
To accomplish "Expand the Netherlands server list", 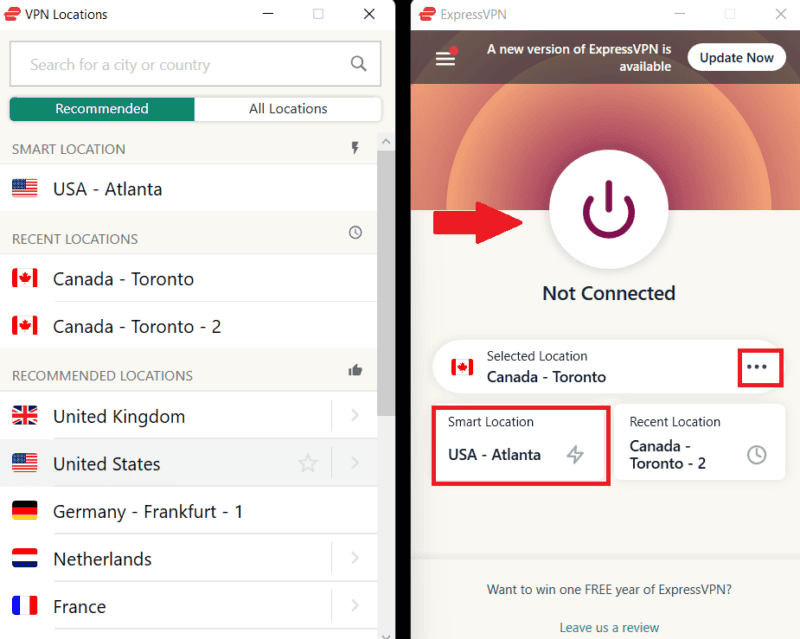I will pyautogui.click(x=355, y=558).
